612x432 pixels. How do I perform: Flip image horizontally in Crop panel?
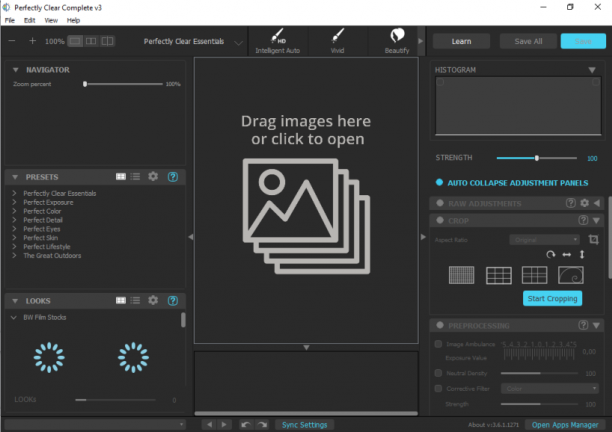pos(566,254)
